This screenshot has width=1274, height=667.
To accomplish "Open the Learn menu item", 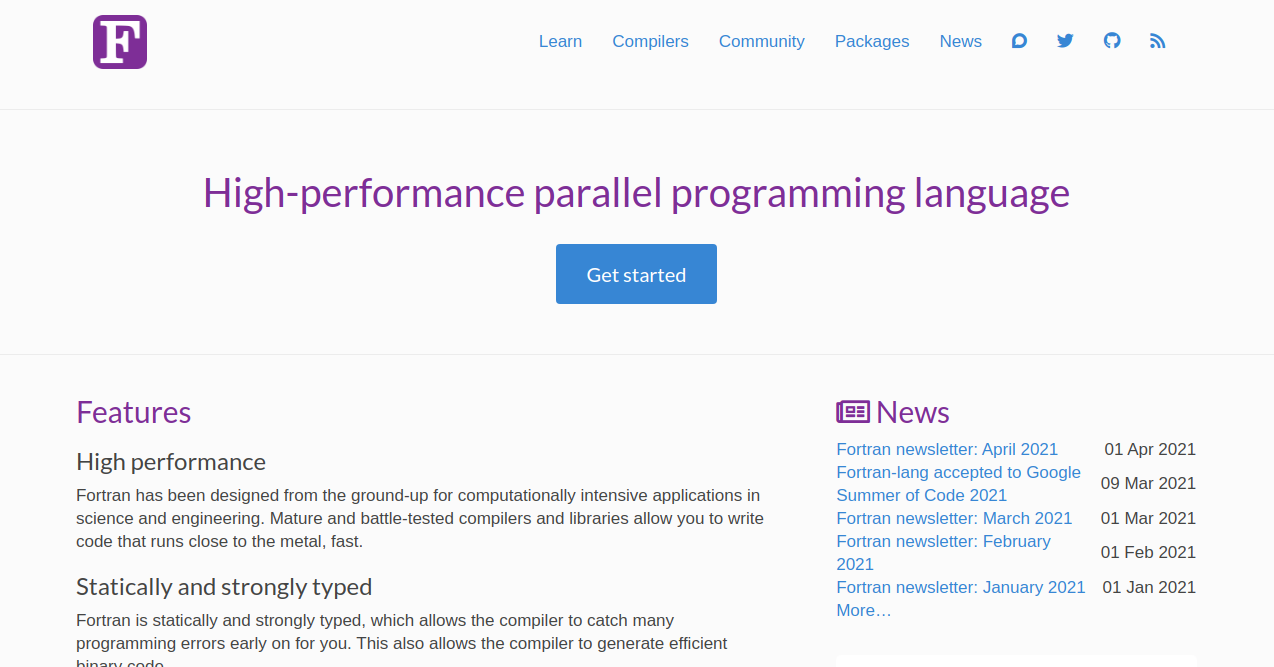I will (560, 41).
